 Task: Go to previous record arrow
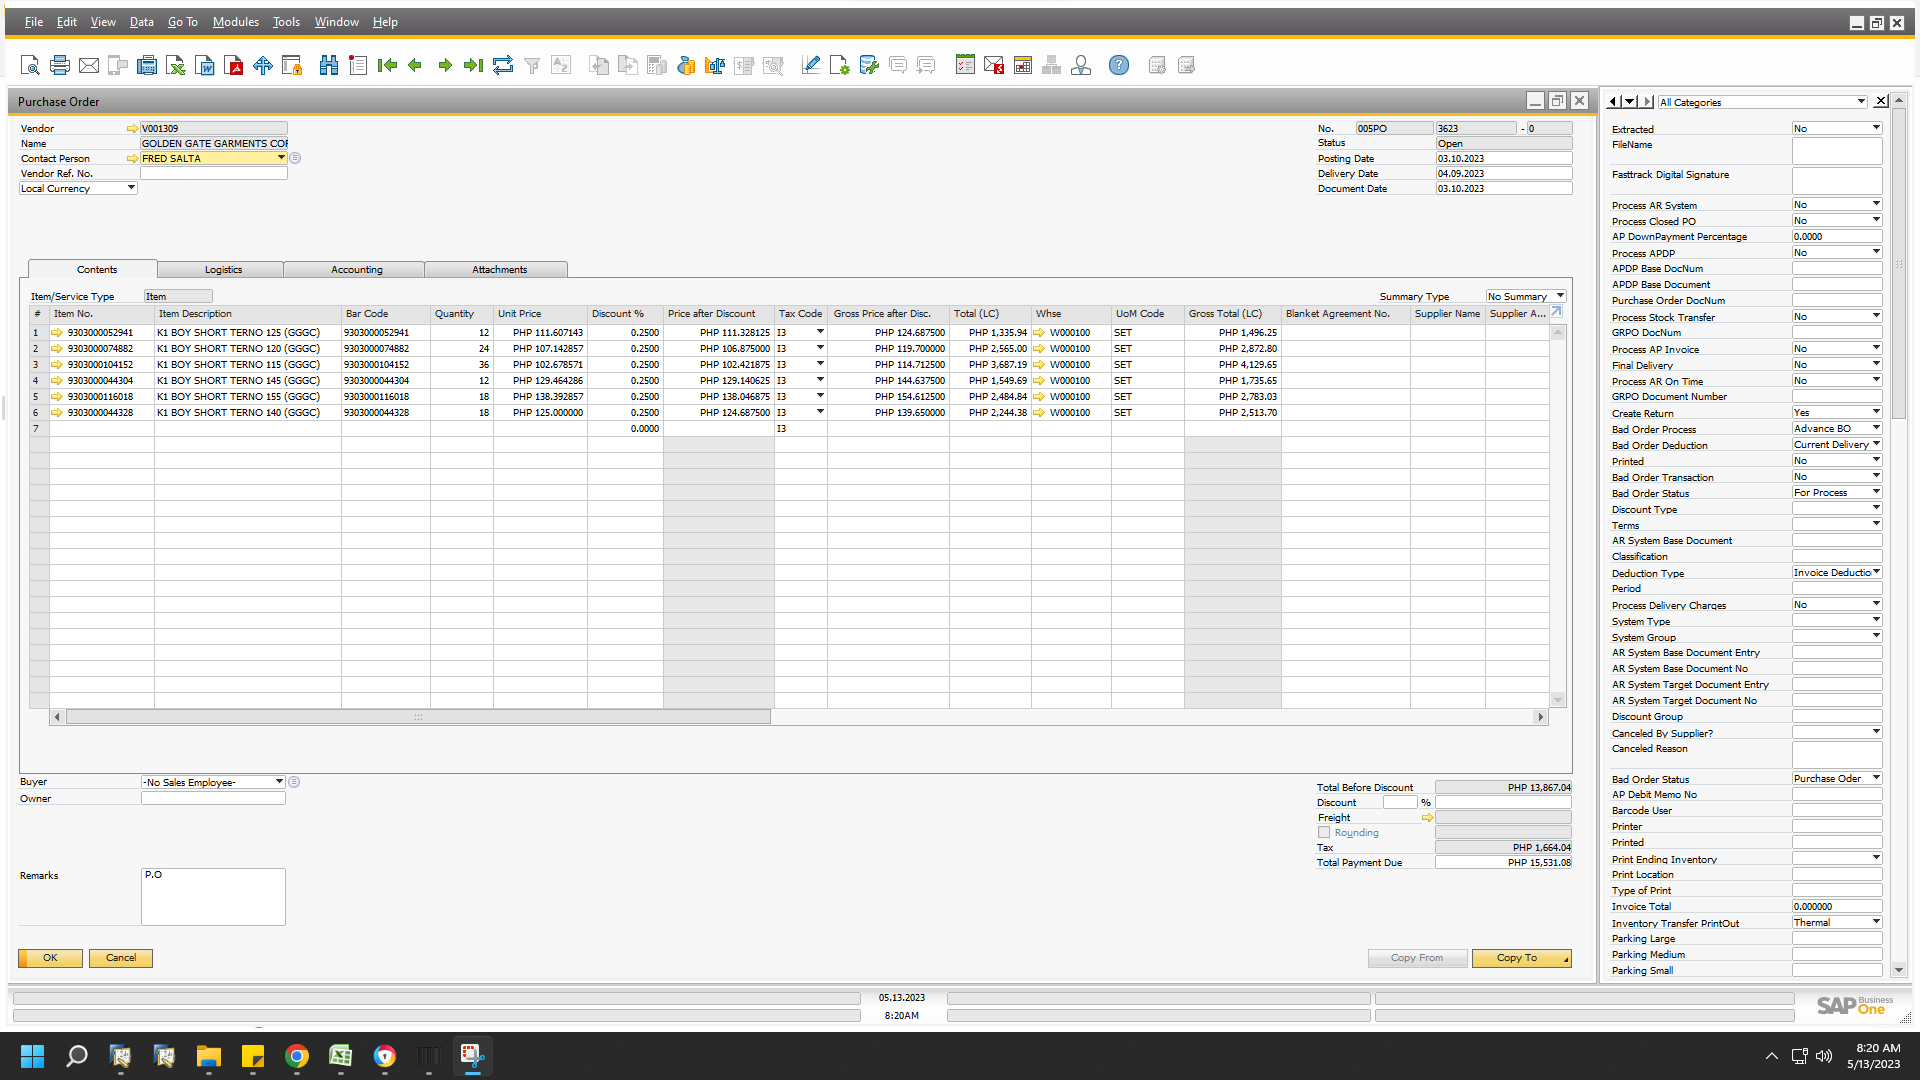[x=415, y=65]
